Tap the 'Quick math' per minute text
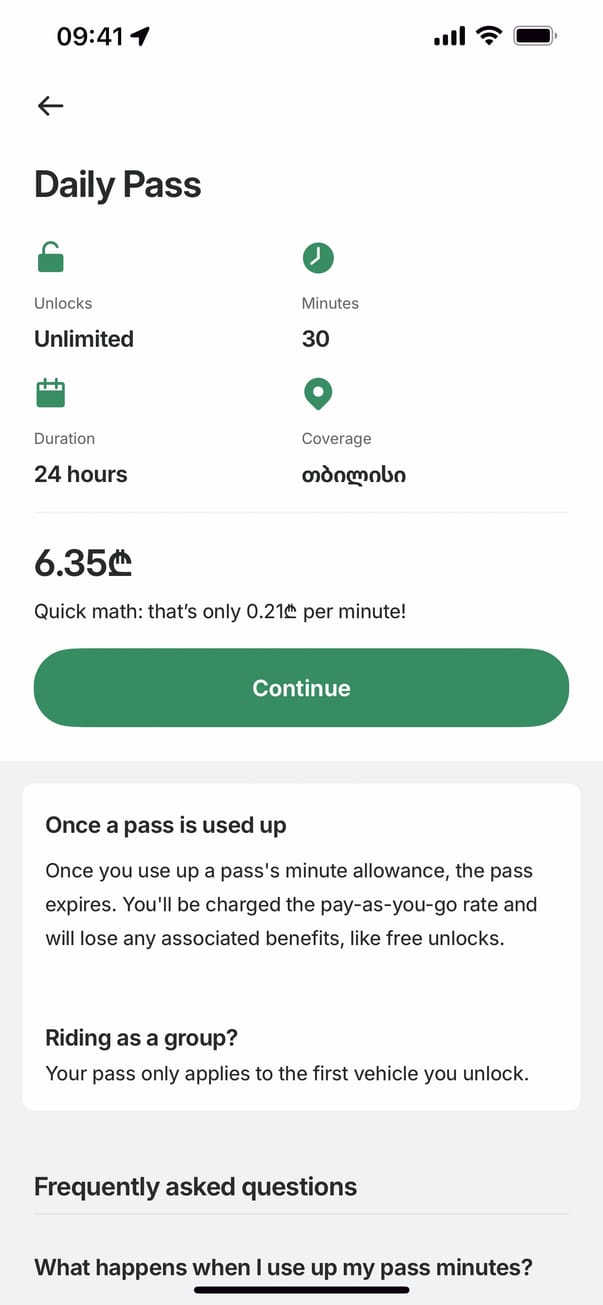Viewport: 603px width, 1305px height. click(220, 611)
